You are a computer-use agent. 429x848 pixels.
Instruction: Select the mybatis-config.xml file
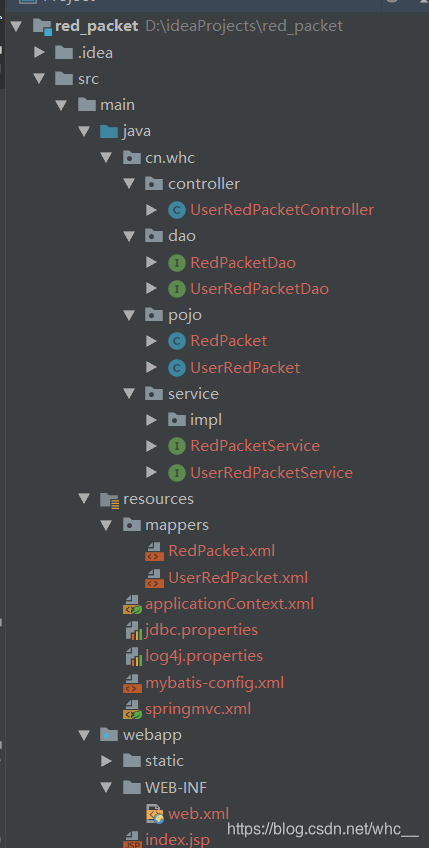point(214,683)
